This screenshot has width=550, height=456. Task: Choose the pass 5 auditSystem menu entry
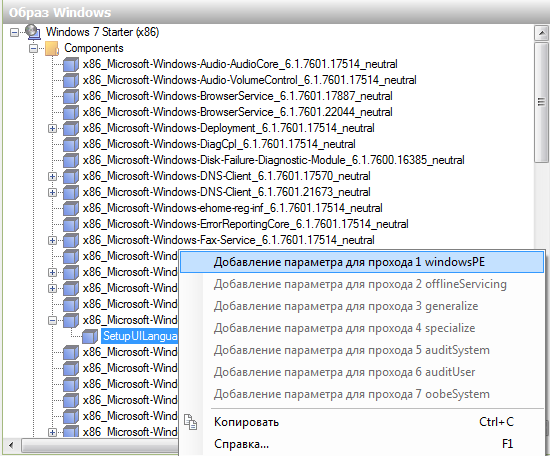[362, 350]
